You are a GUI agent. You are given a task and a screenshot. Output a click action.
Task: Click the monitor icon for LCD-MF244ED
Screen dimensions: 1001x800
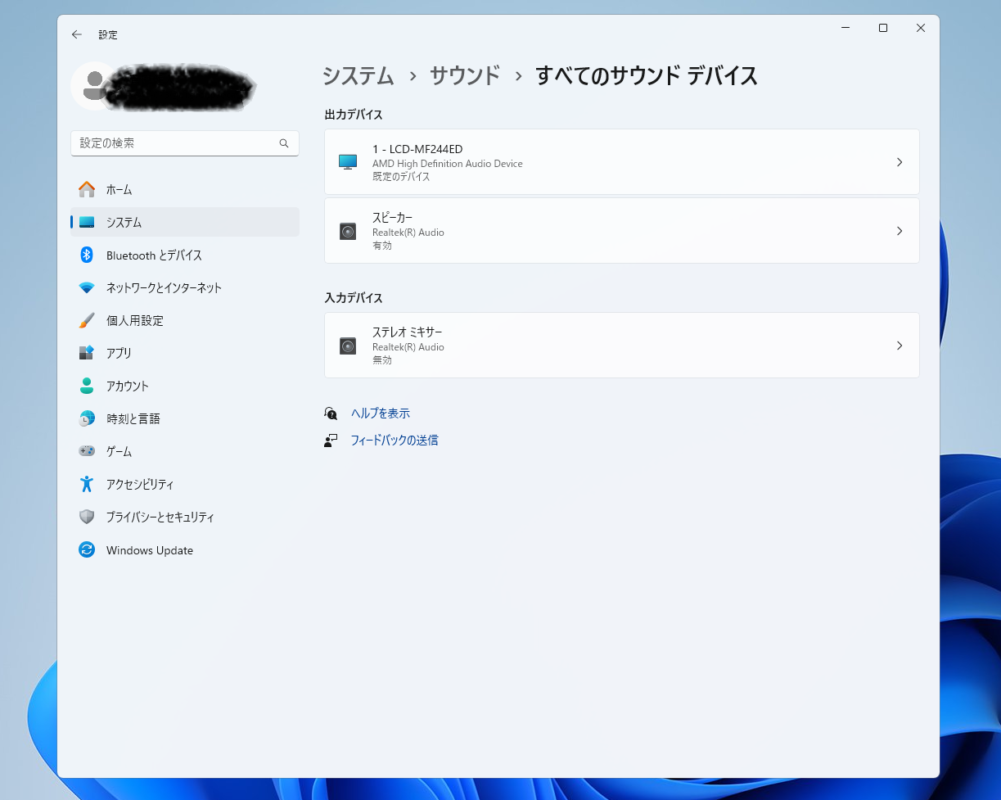(x=348, y=162)
